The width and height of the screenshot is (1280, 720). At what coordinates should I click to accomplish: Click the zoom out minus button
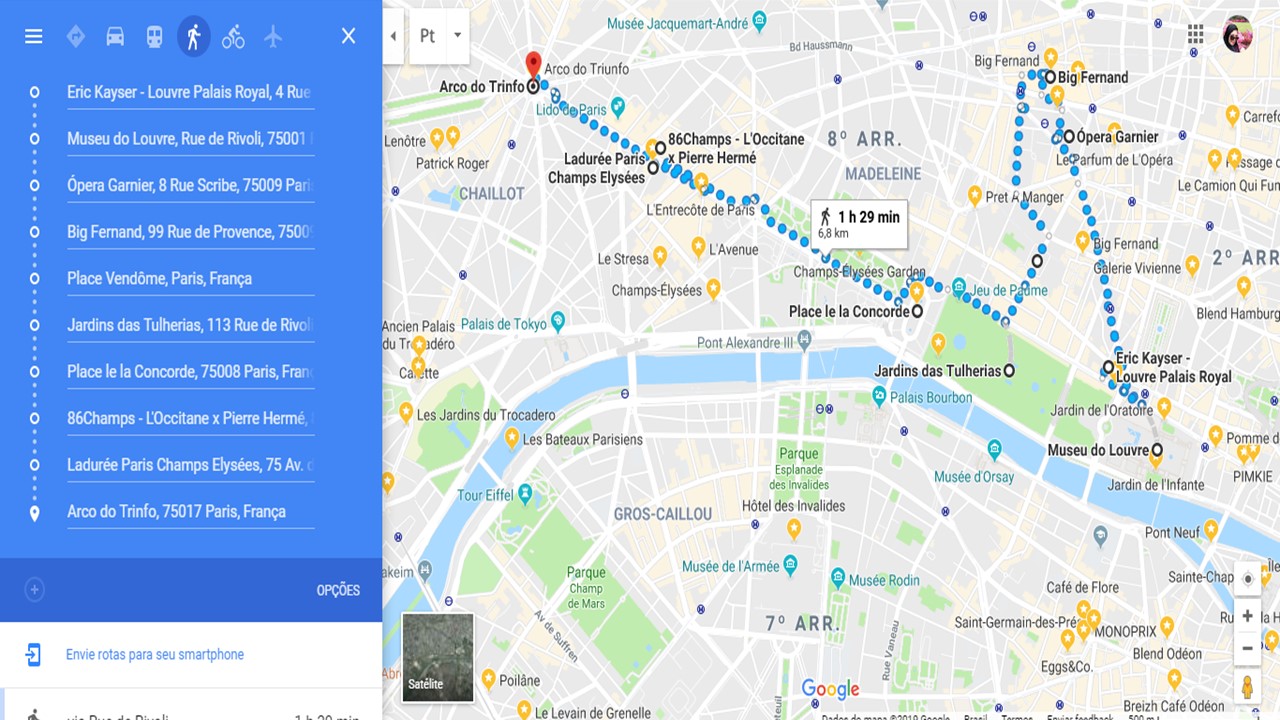1247,648
